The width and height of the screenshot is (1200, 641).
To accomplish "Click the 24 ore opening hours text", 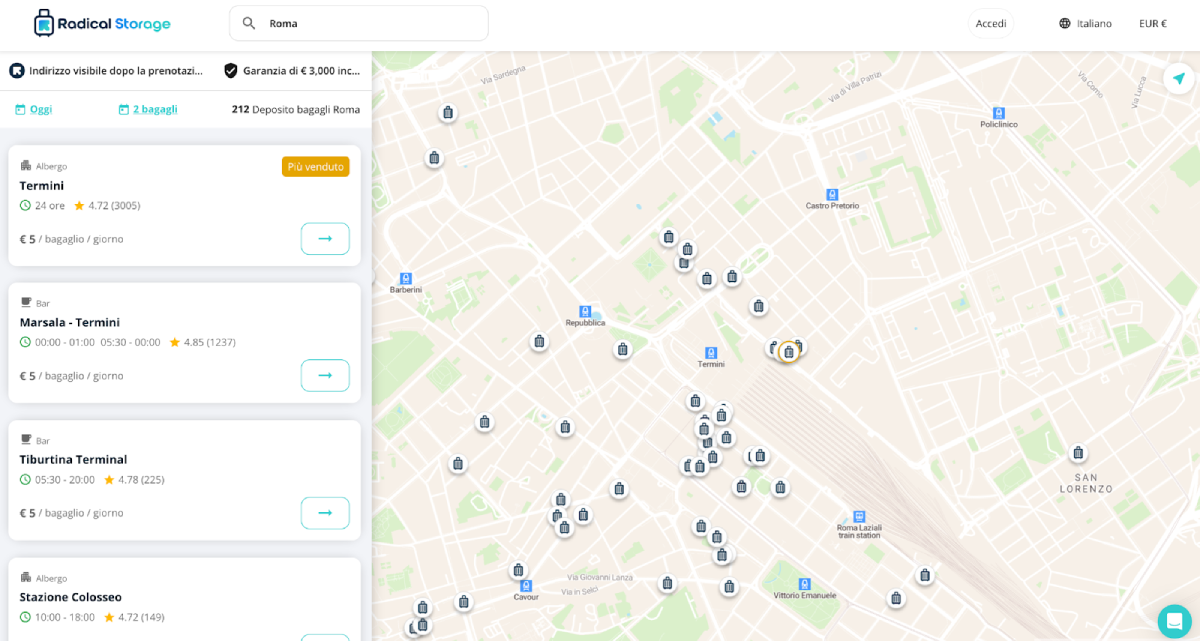I will click(50, 206).
